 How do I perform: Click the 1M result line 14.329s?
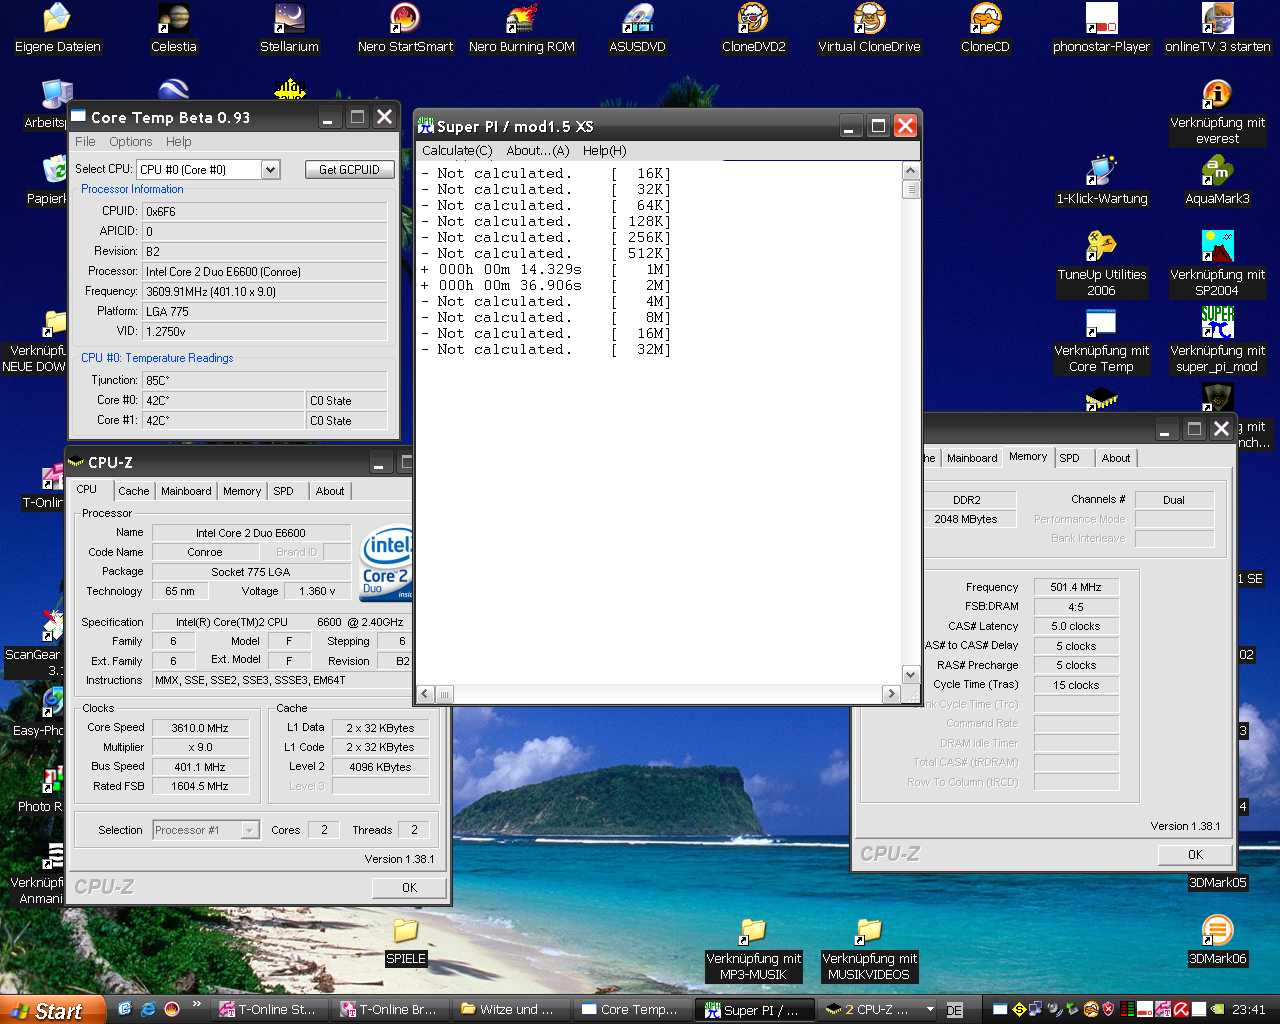[546, 269]
